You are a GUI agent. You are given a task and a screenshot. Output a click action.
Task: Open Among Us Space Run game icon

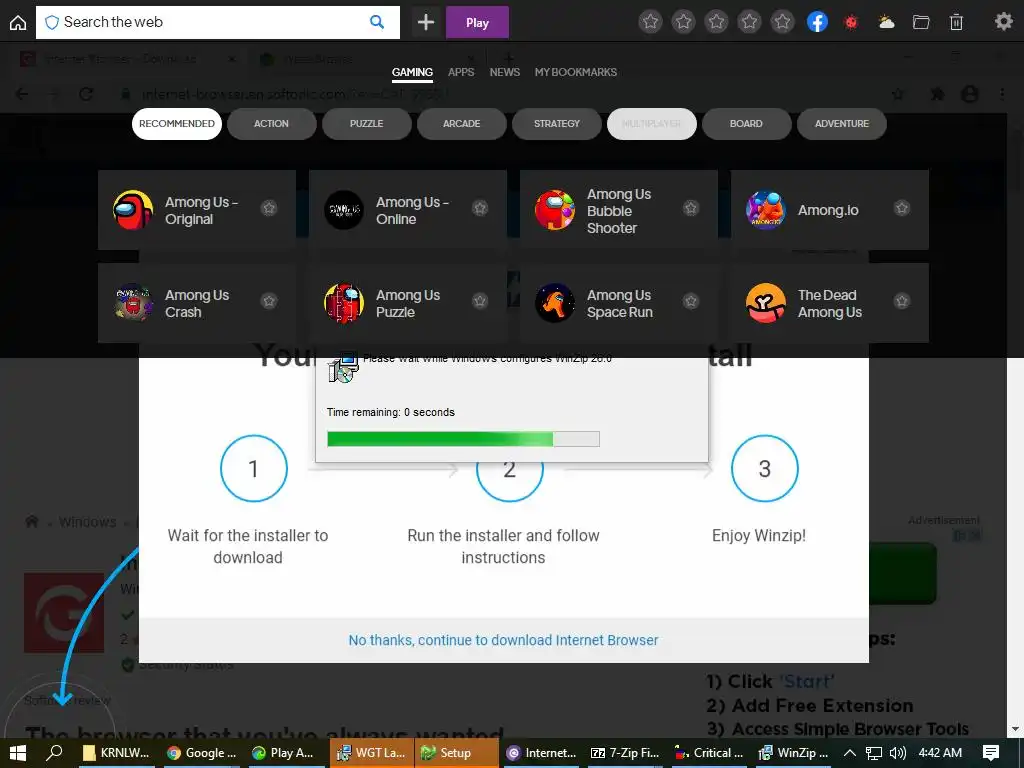click(x=554, y=303)
